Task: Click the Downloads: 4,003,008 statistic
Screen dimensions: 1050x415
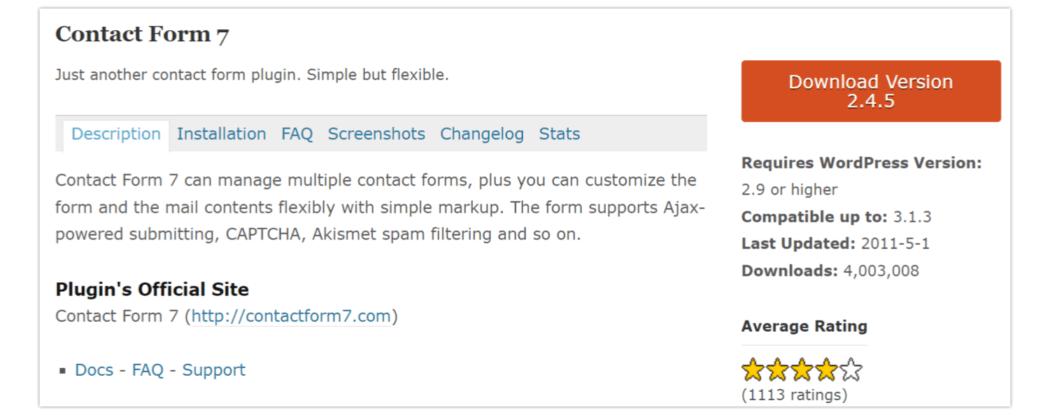Action: (x=830, y=271)
